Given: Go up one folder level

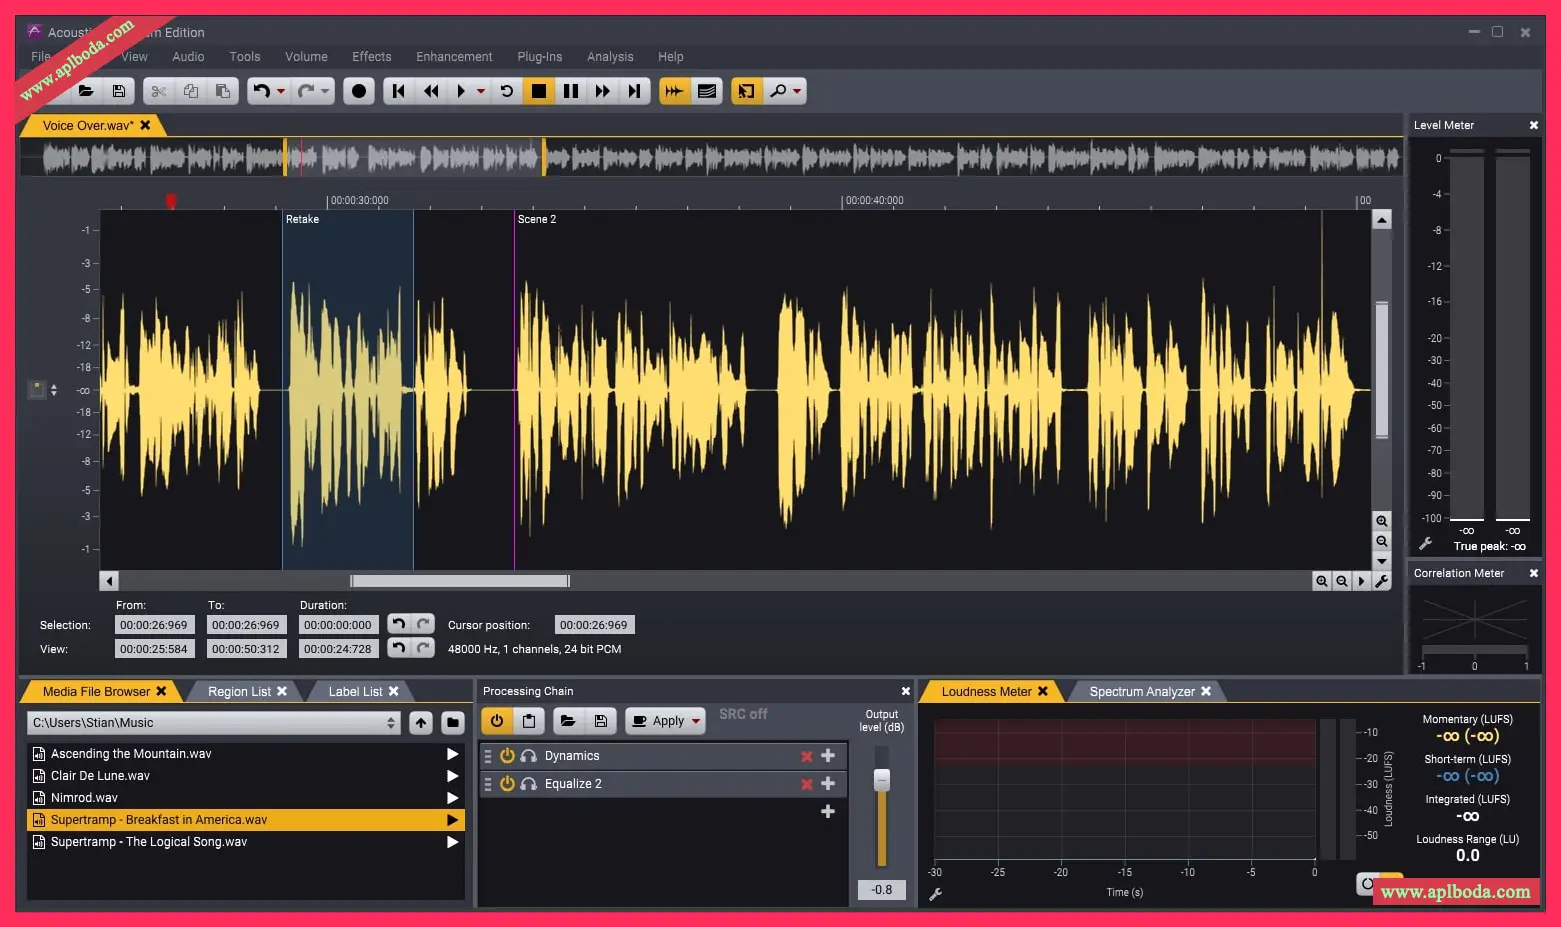Looking at the screenshot, I should coord(421,722).
